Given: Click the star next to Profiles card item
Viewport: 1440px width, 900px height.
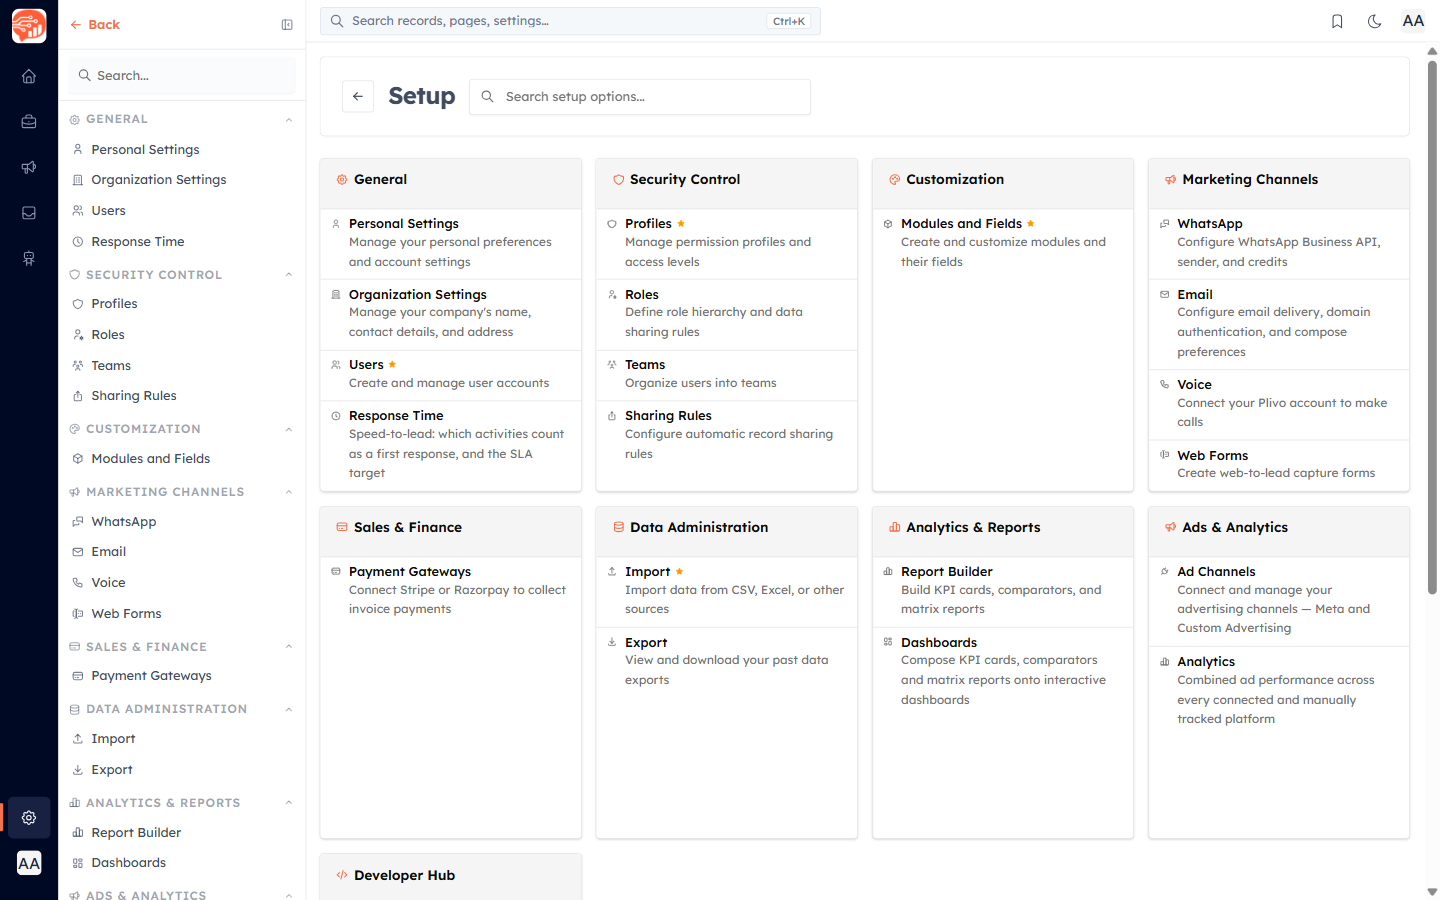Looking at the screenshot, I should [x=681, y=223].
